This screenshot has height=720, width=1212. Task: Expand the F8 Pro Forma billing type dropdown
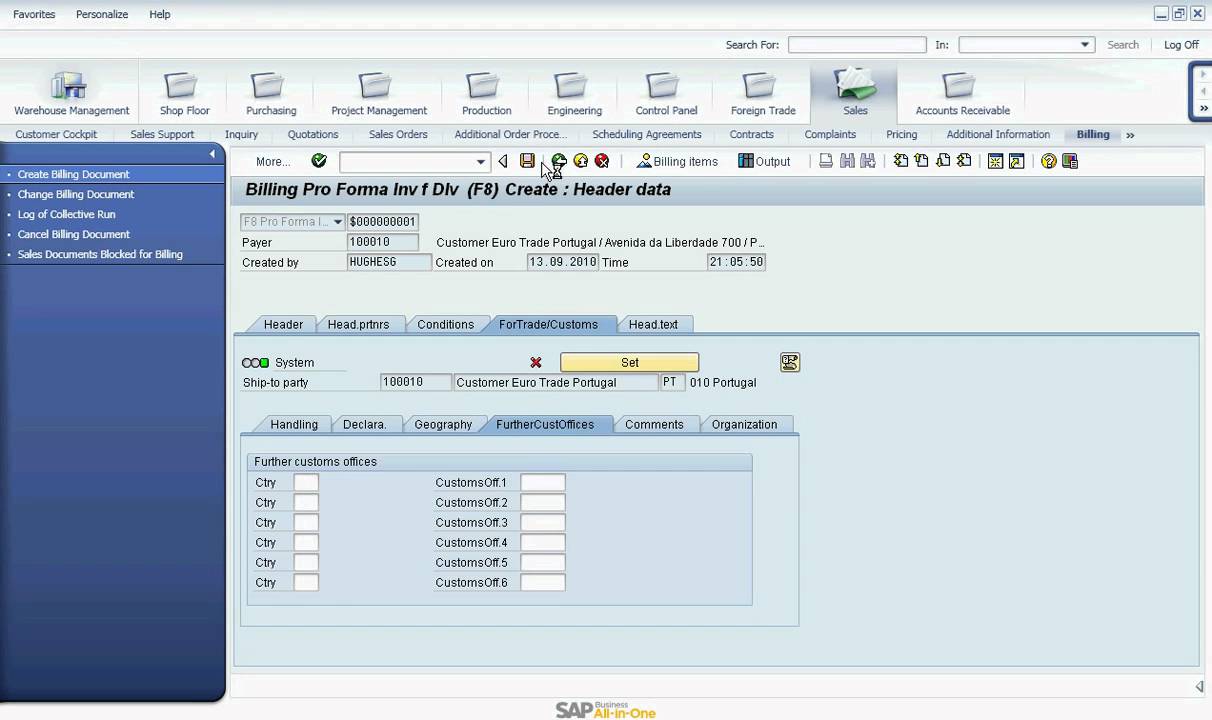[337, 222]
